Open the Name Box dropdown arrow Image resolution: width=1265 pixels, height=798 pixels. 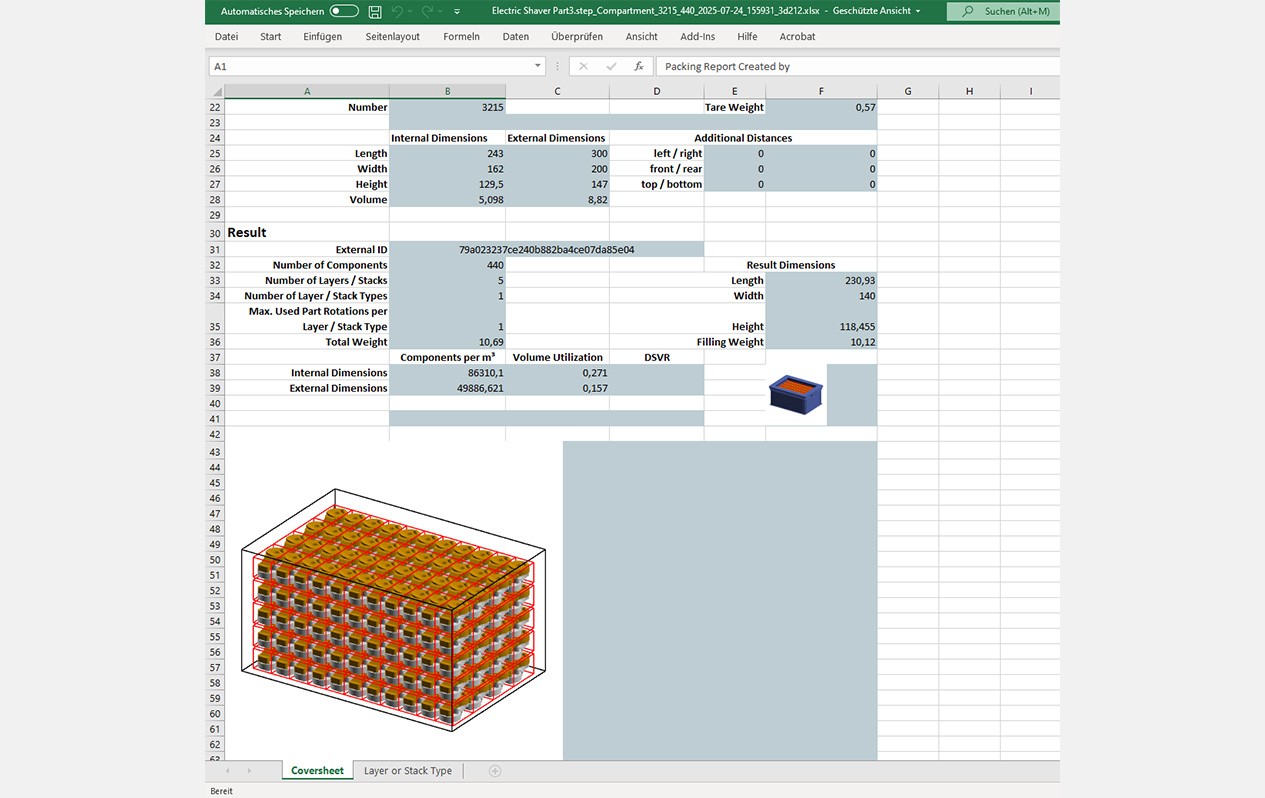pos(536,66)
